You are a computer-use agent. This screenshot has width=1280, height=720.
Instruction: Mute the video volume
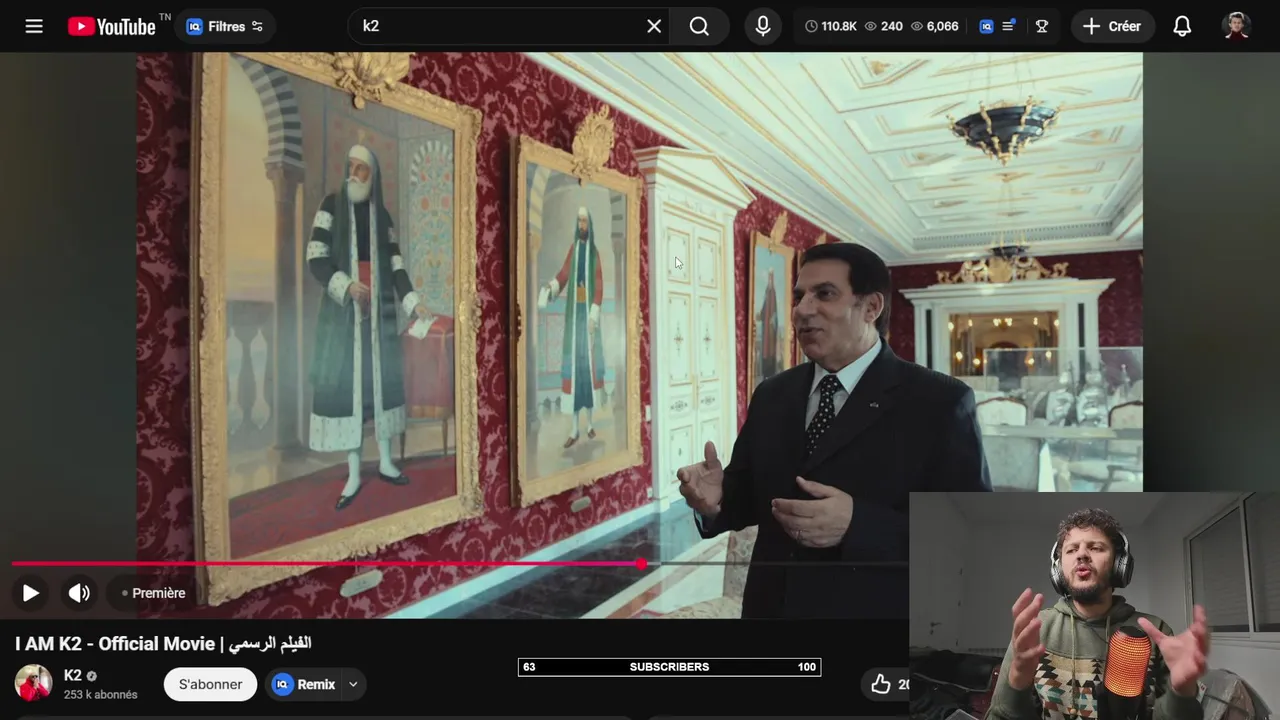[79, 593]
